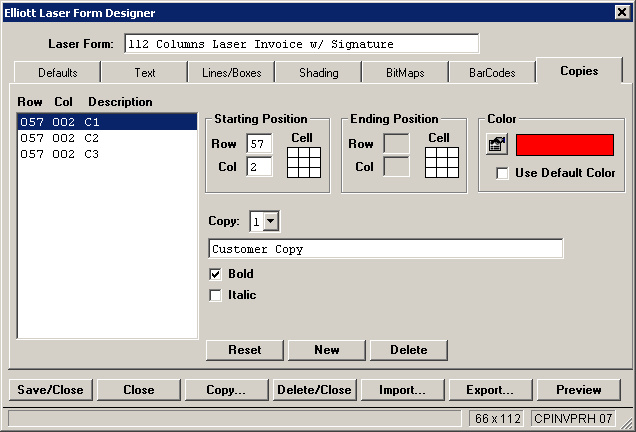
Task: Open the Shading tab
Action: tap(319, 73)
